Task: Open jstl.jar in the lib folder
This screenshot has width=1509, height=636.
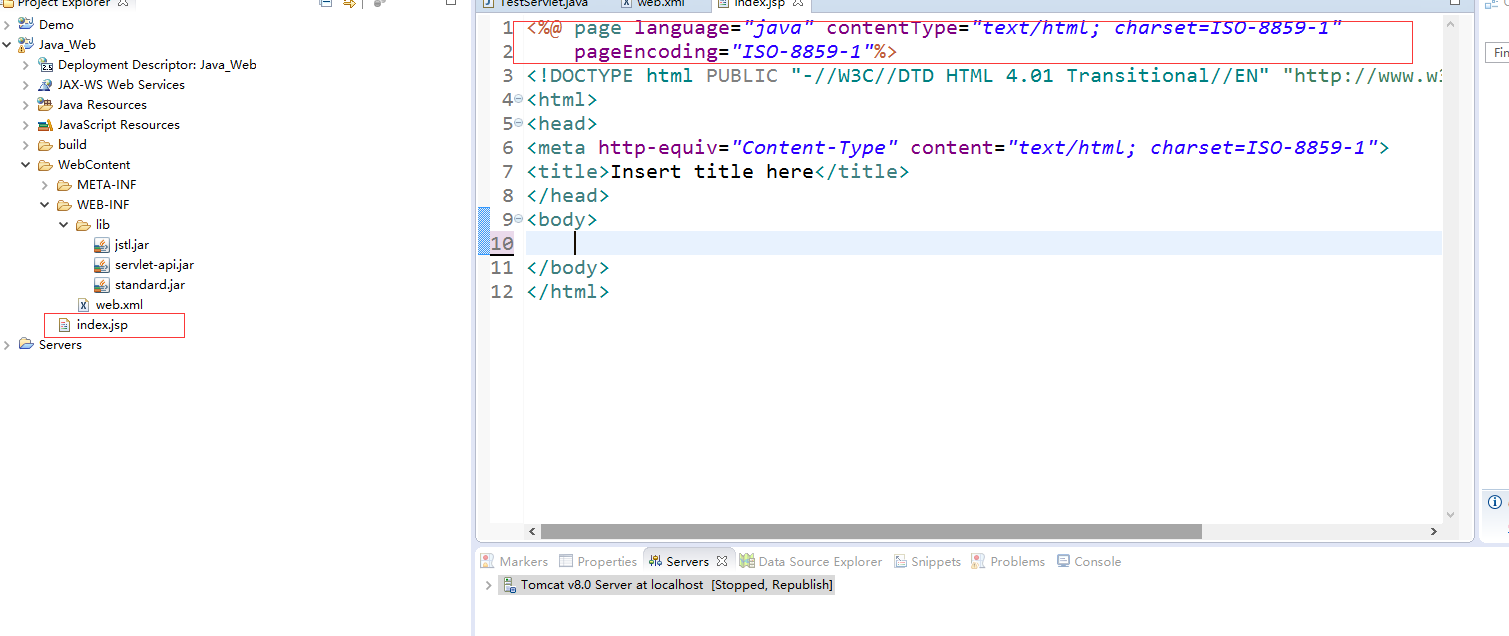Action: 131,245
